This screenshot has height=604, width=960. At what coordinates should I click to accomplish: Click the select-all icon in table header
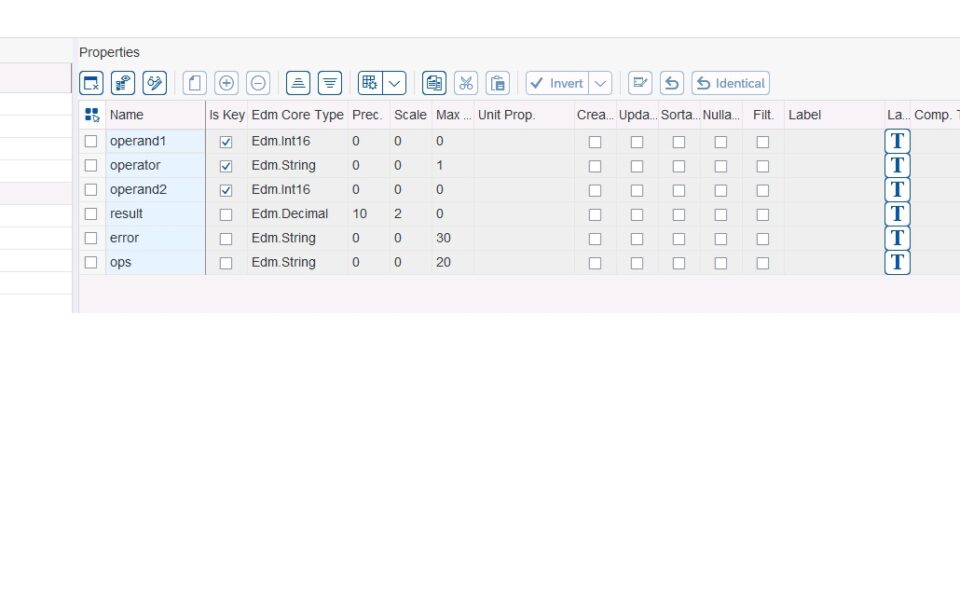click(x=92, y=115)
